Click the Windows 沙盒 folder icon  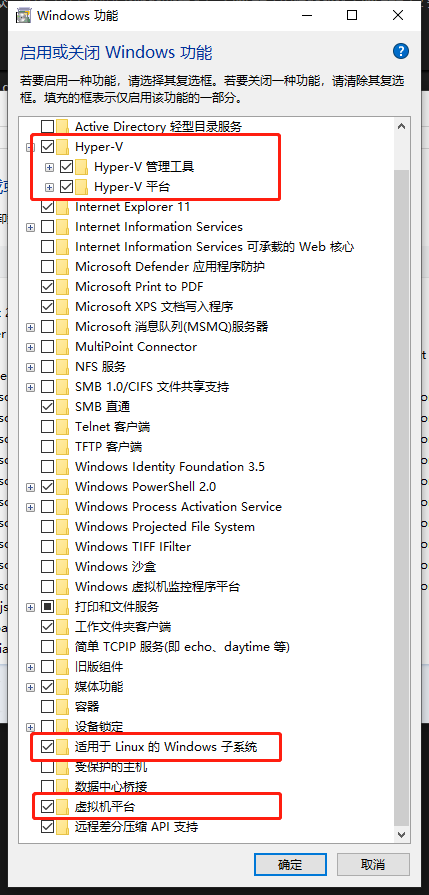pos(63,567)
